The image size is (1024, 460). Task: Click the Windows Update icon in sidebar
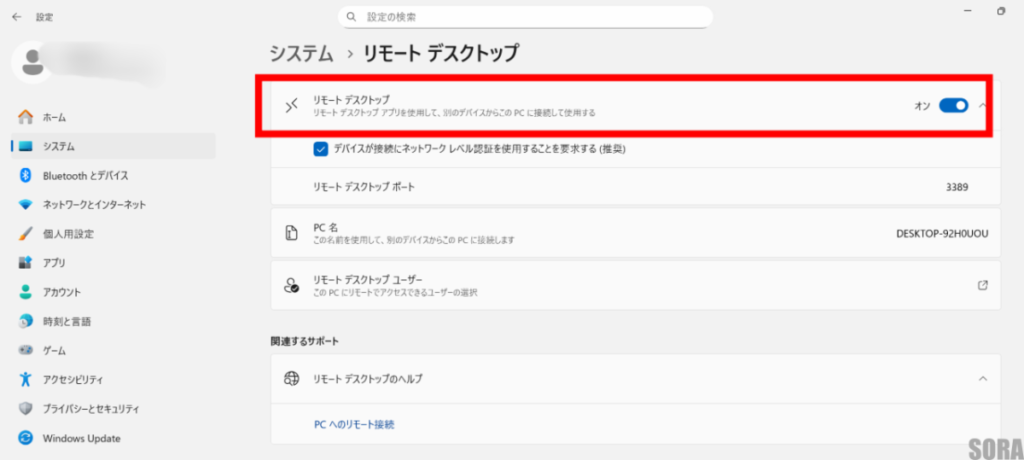pyautogui.click(x=26, y=438)
